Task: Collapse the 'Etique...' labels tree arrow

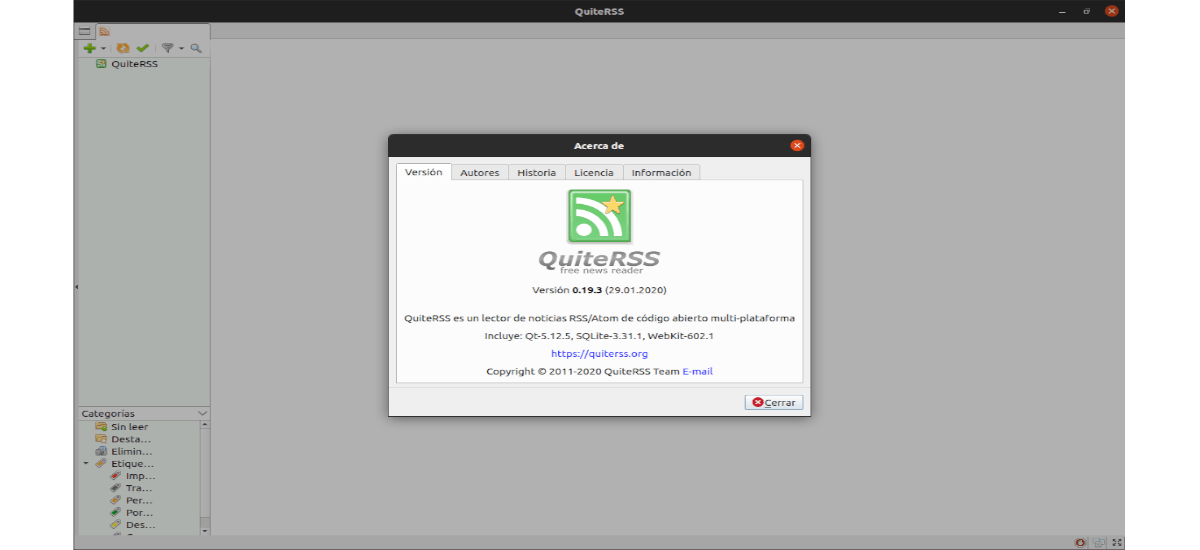Action: 86,463
